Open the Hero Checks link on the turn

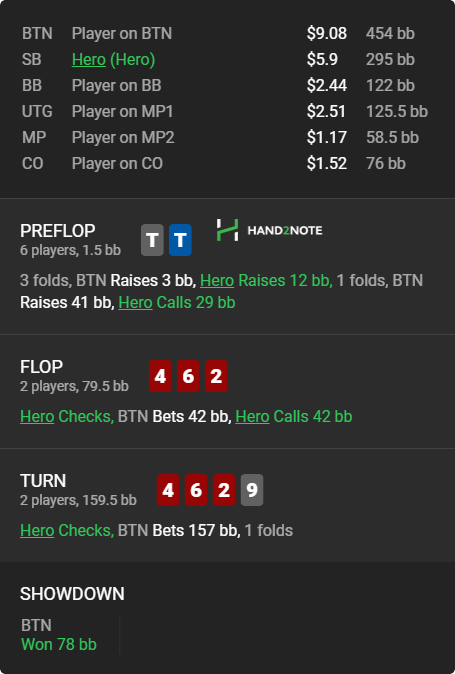click(x=37, y=530)
